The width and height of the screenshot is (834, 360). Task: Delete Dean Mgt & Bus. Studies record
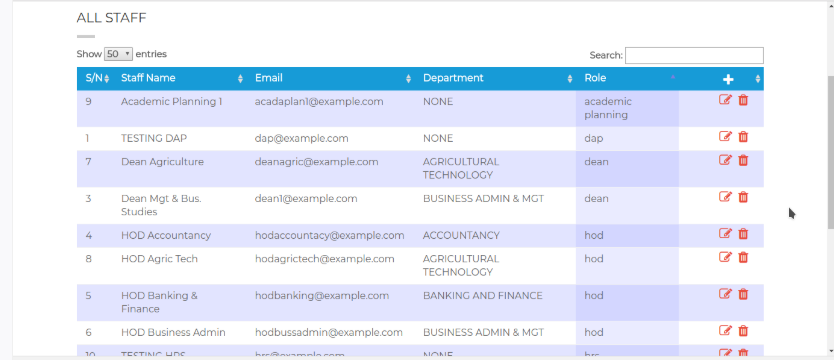click(744, 197)
